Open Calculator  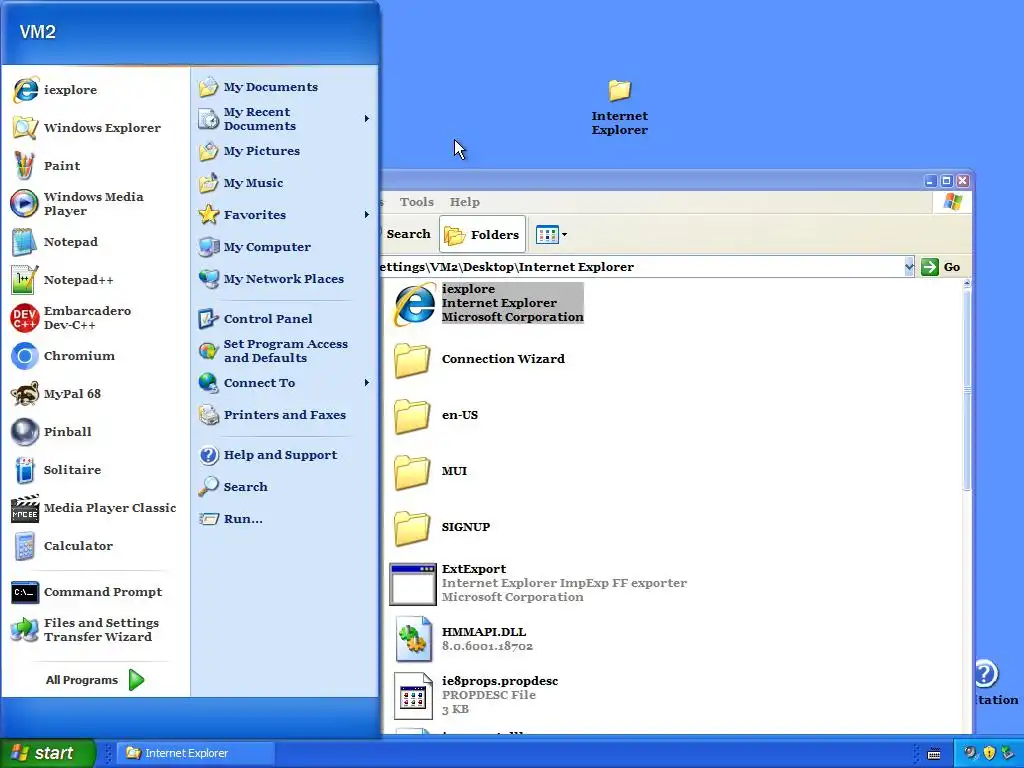tap(95, 546)
